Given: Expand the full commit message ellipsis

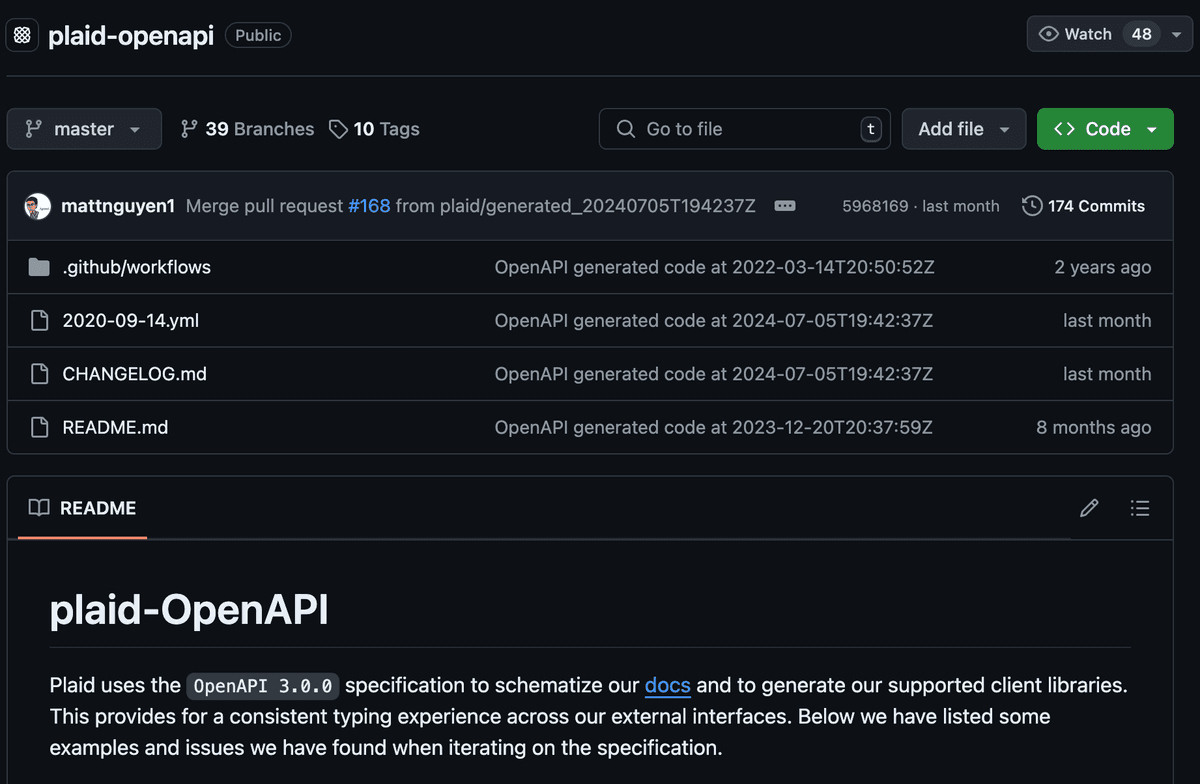Looking at the screenshot, I should 785,206.
